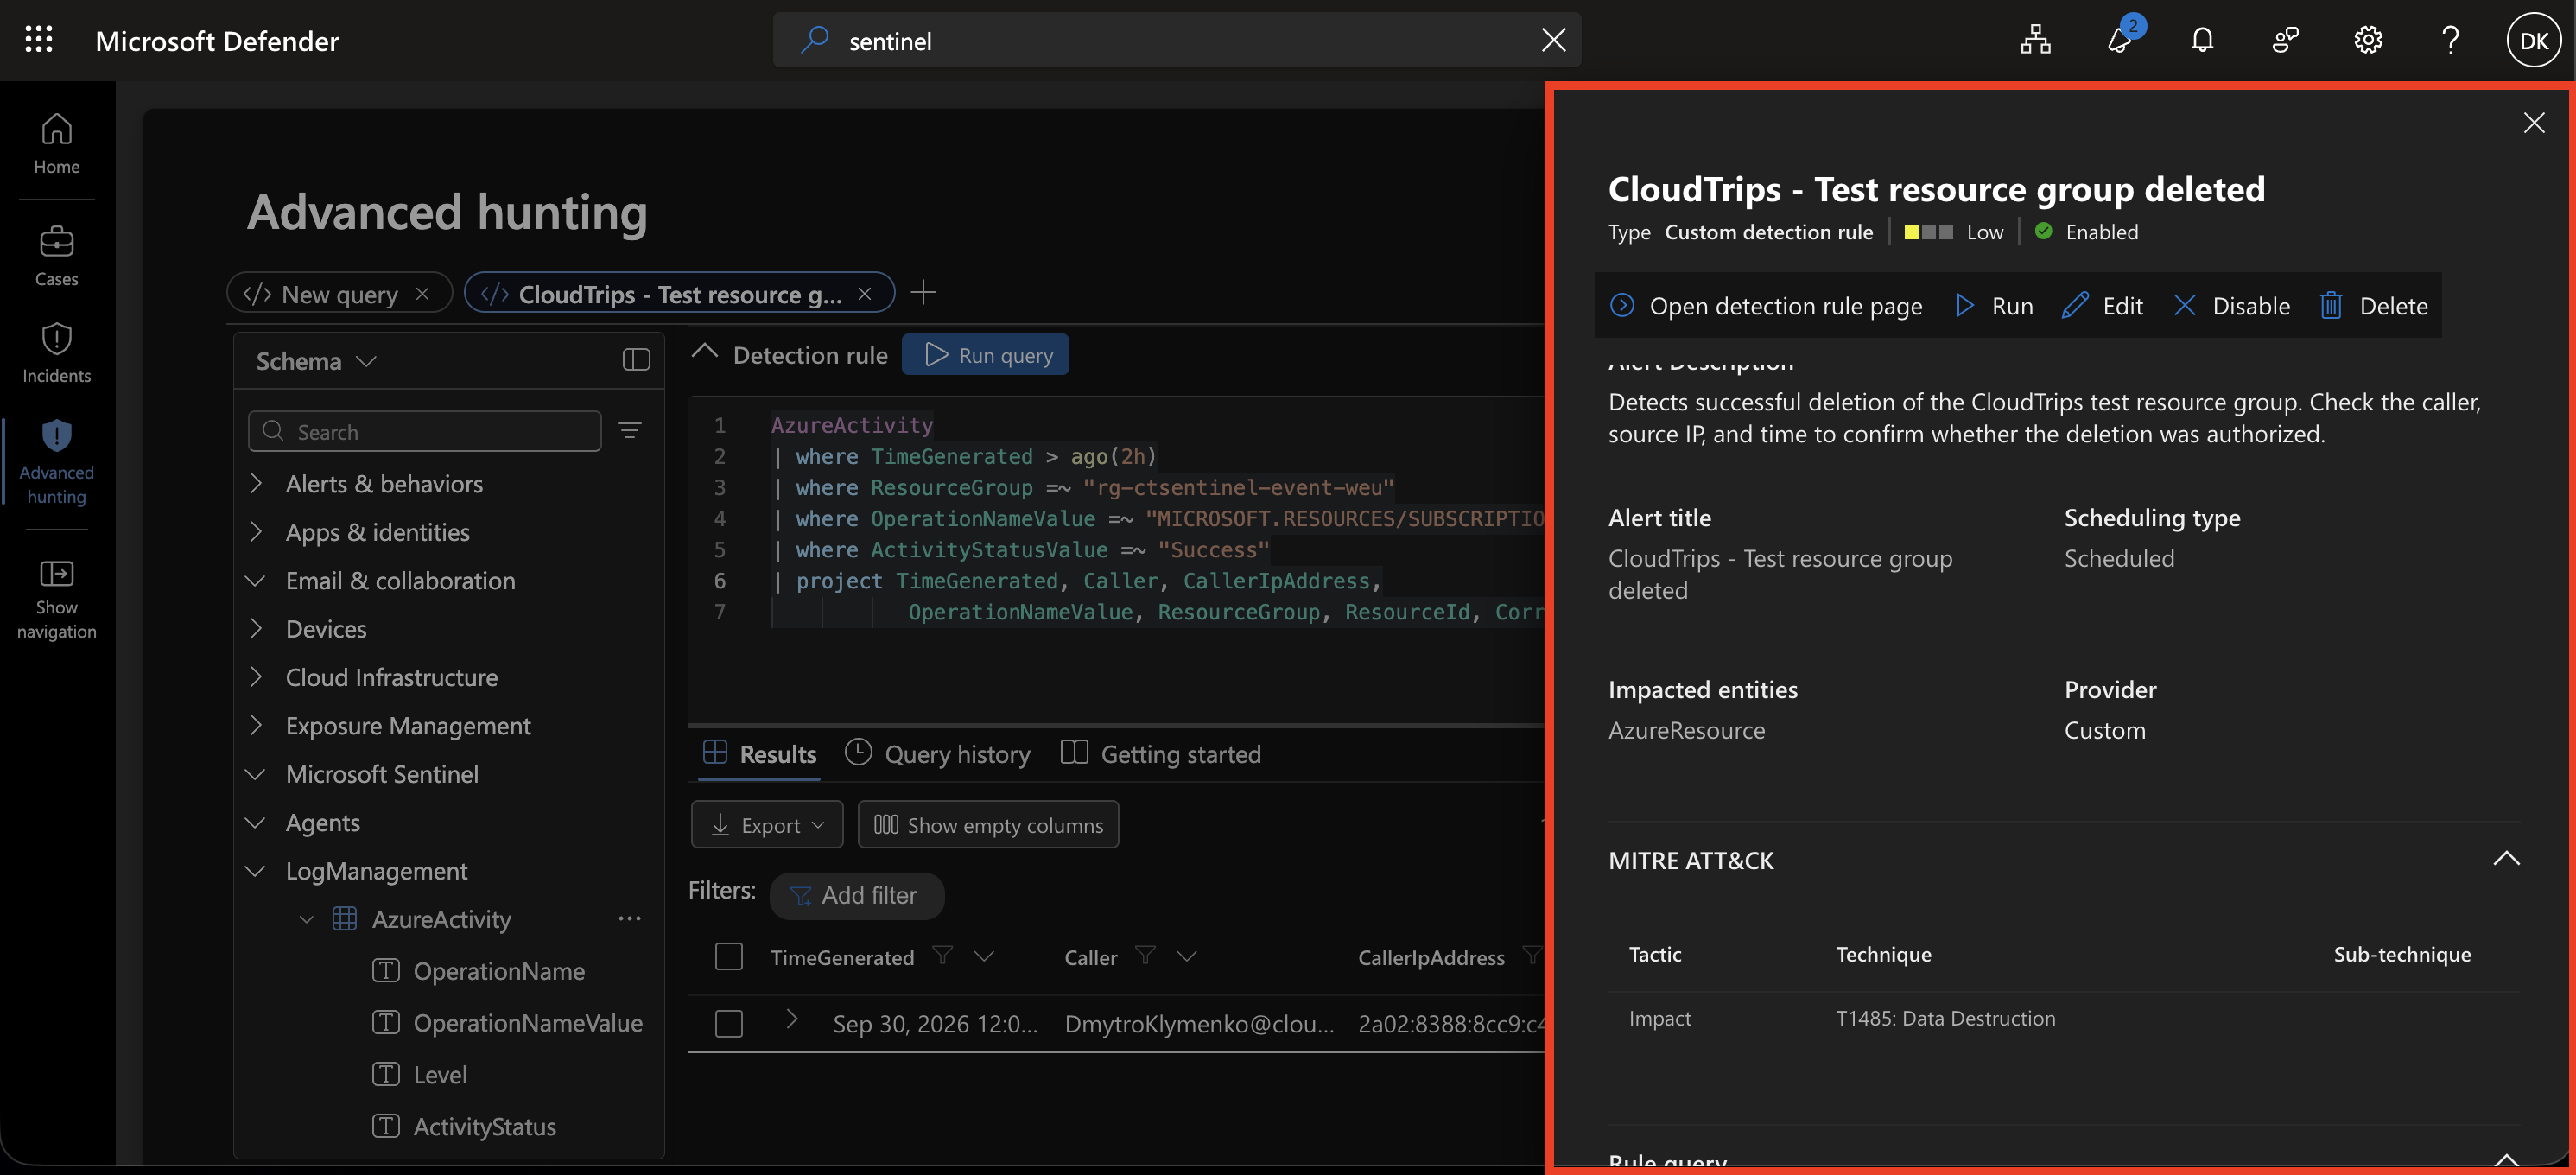Open alerts bell with badge 2
Screen dimensions: 2576x1175
(2120, 40)
